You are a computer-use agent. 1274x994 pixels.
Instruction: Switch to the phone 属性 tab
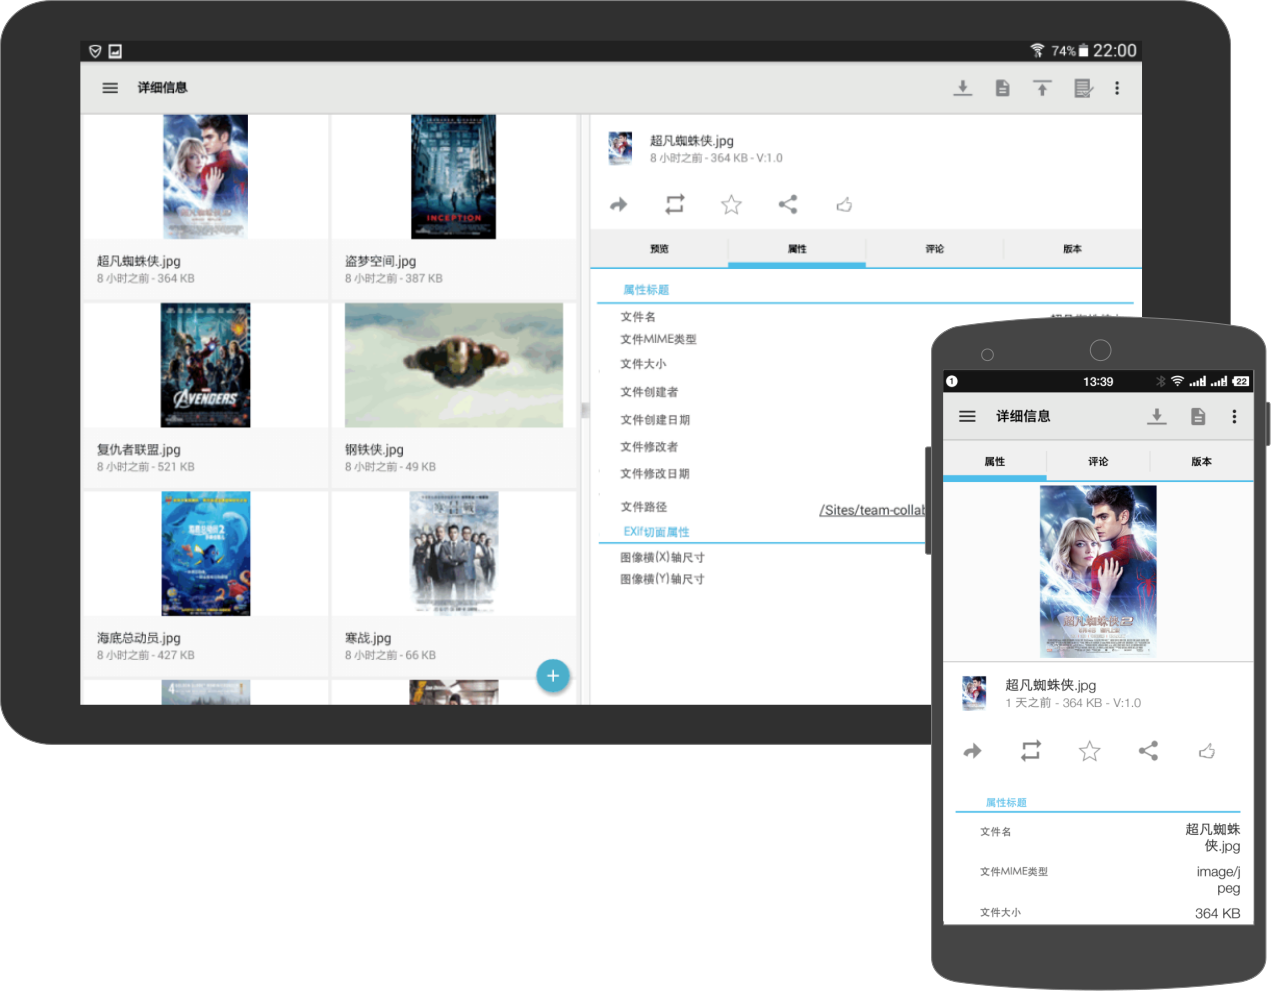[995, 462]
